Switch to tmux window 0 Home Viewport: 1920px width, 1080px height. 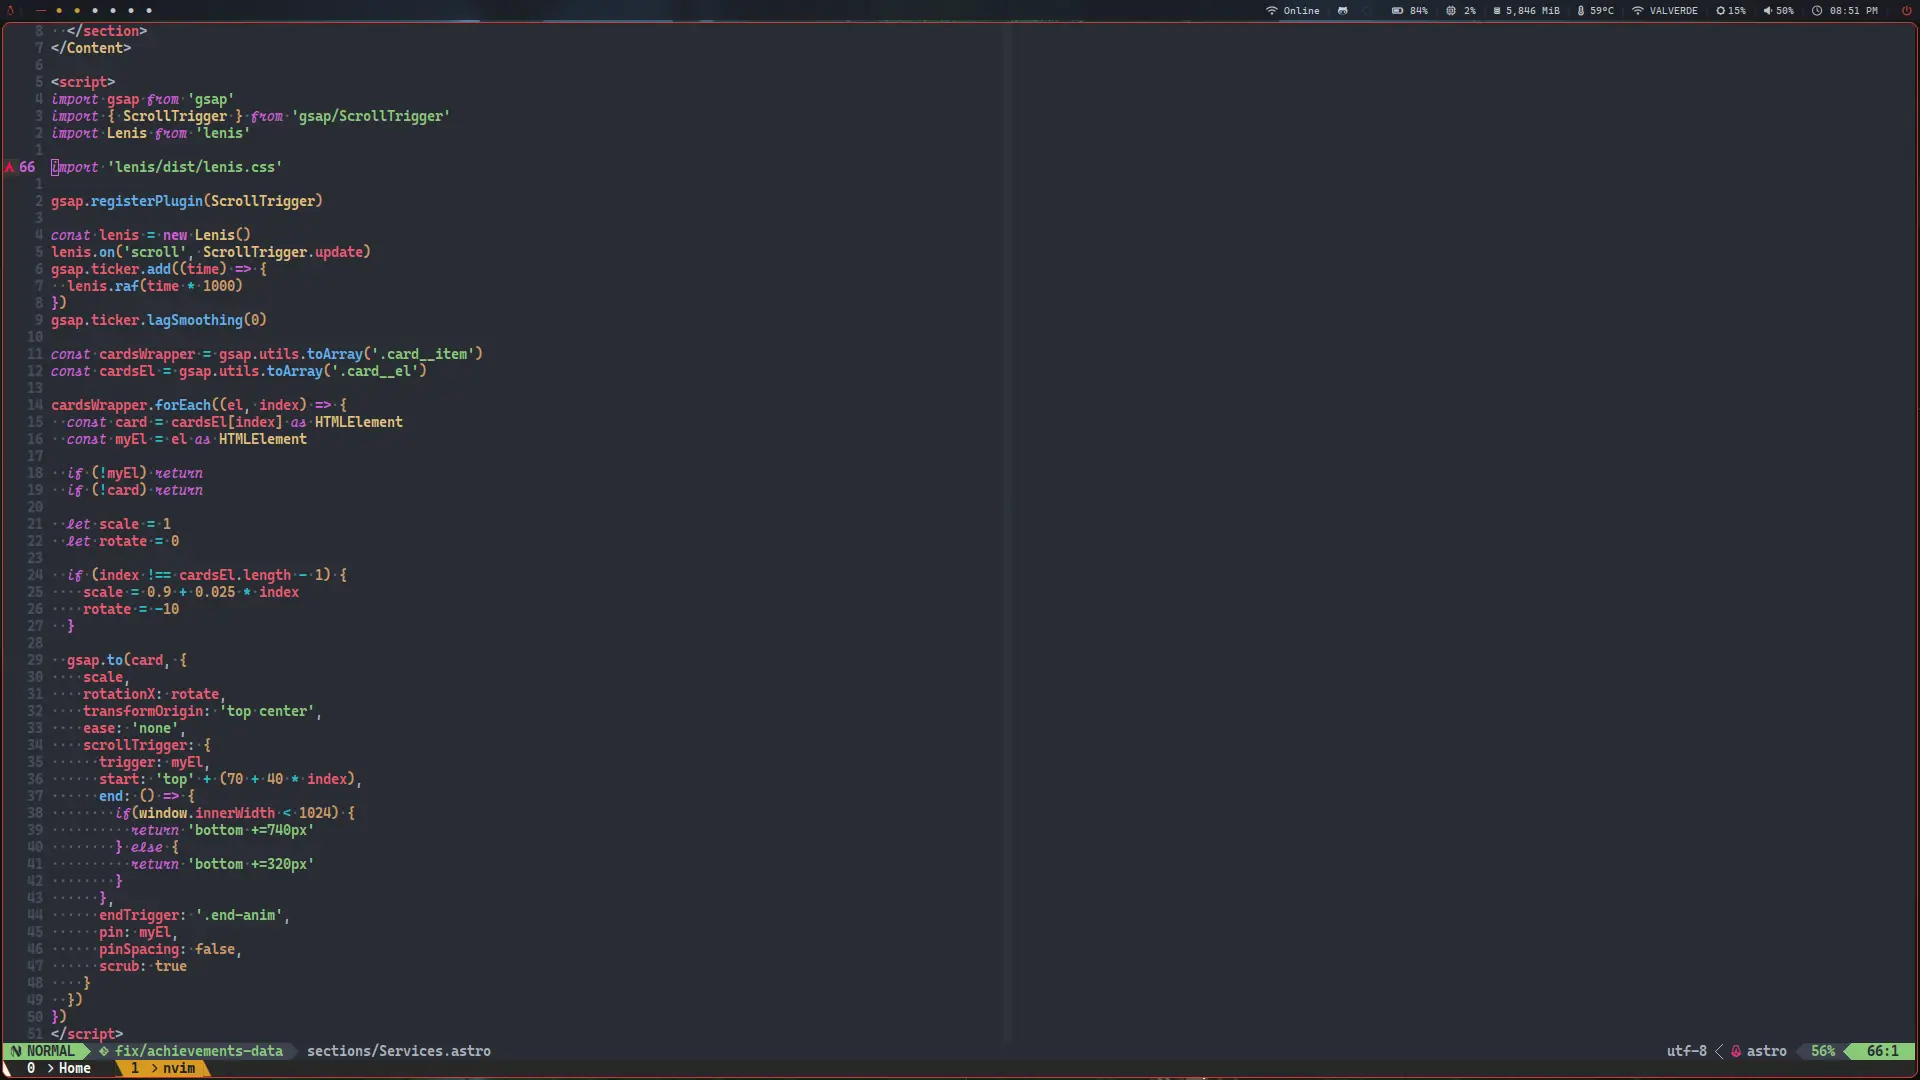pos(59,1068)
